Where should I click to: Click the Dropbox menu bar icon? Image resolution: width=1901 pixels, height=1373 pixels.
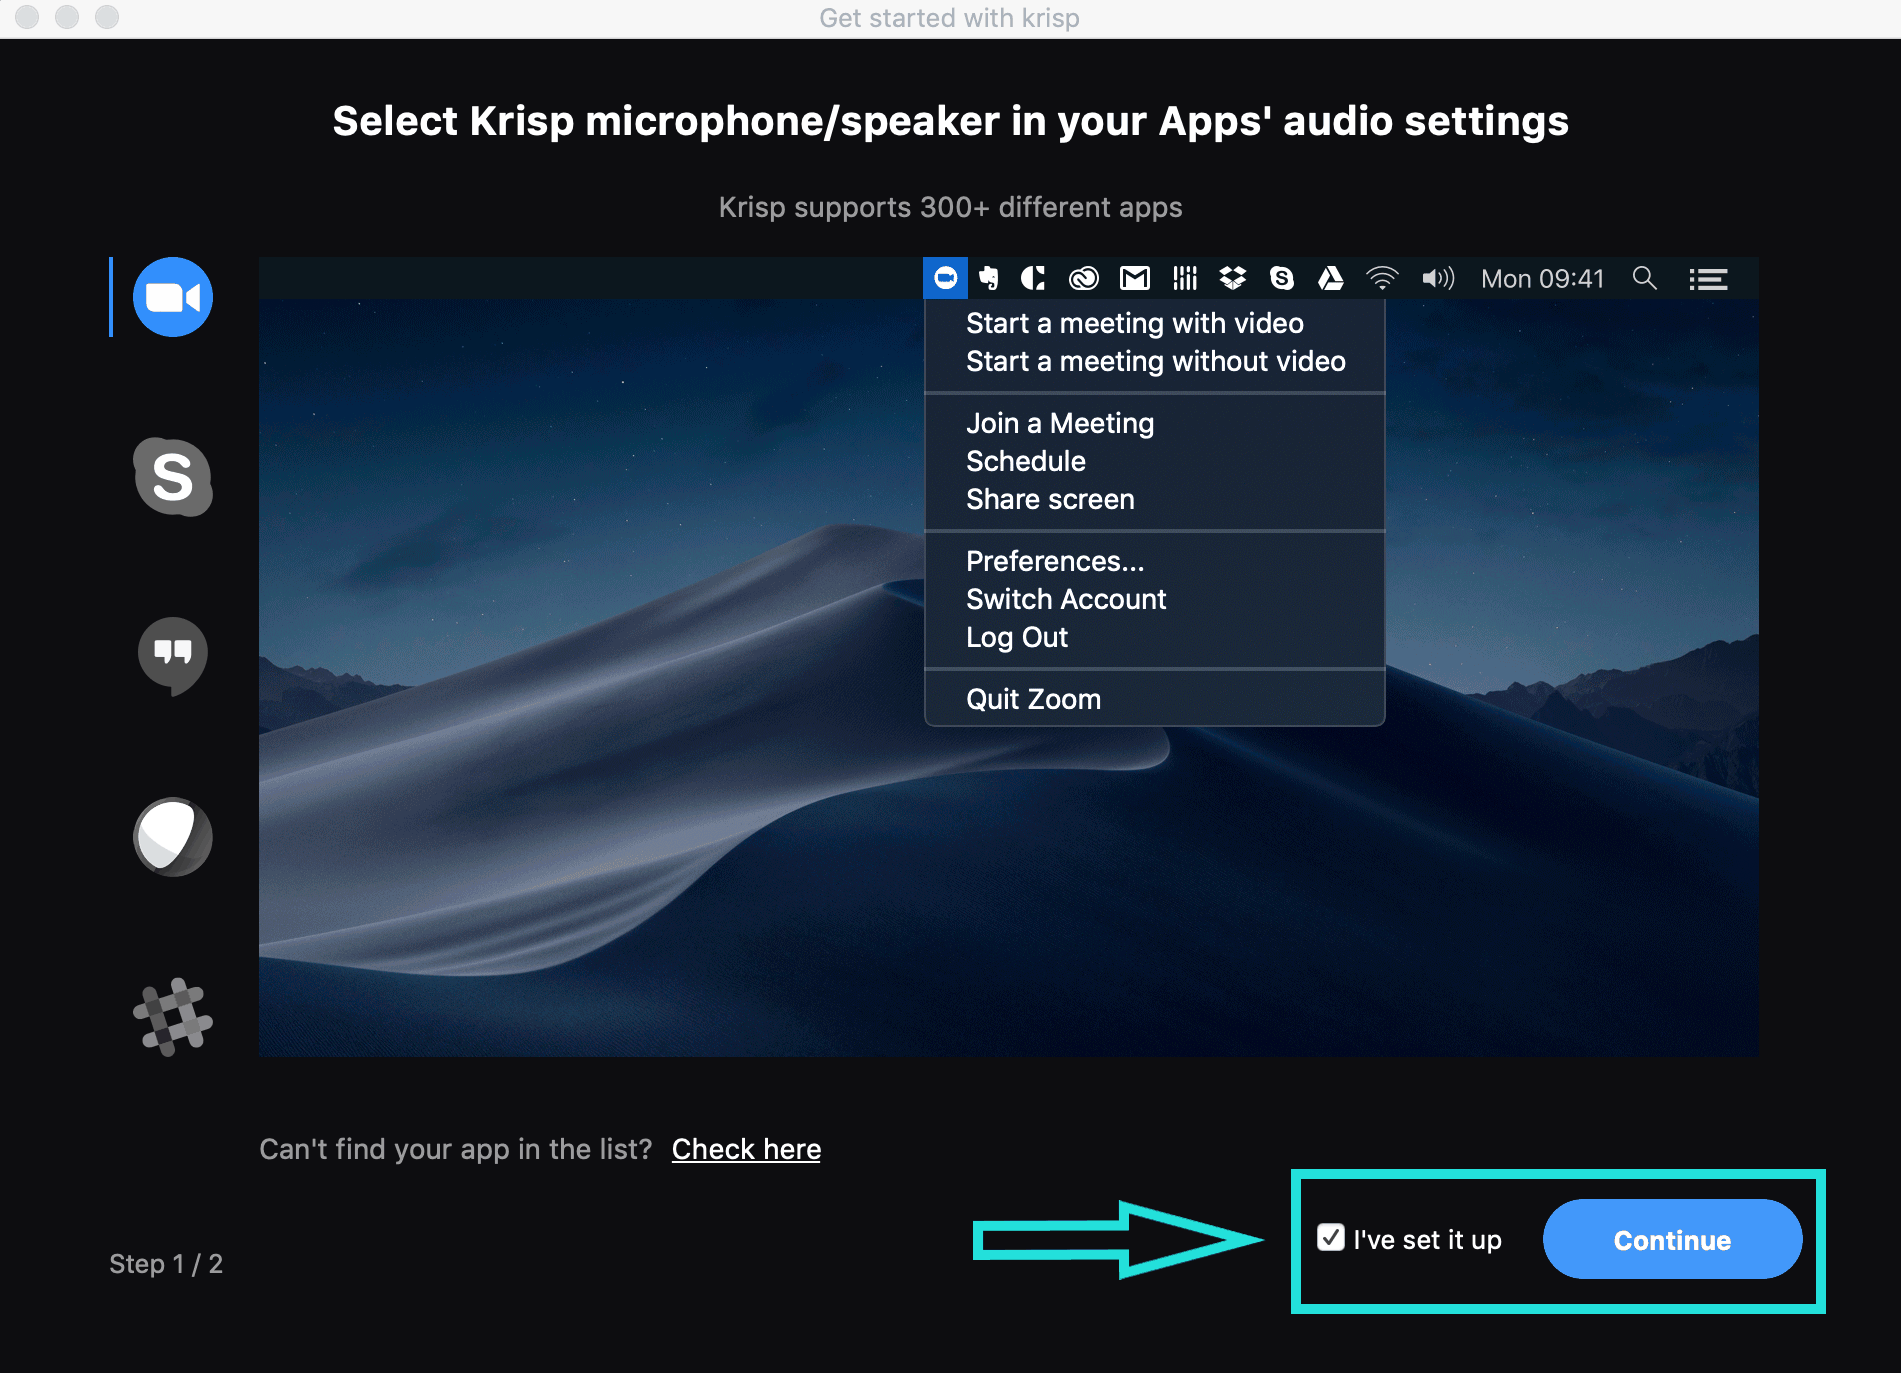1233,278
